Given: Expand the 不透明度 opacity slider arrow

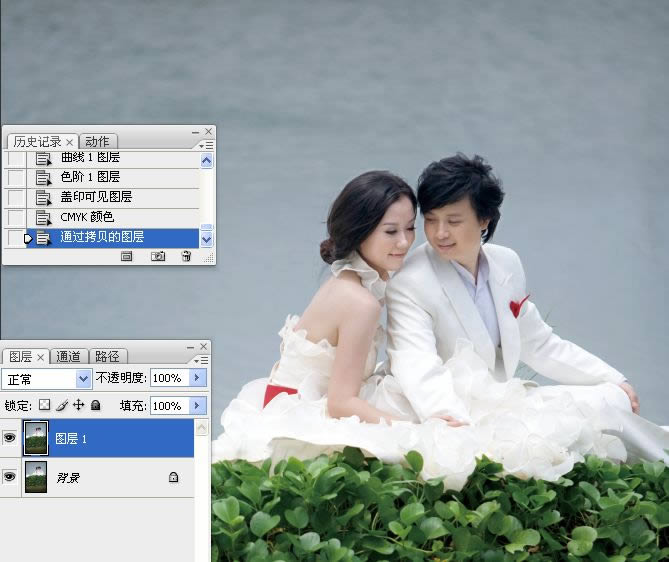Looking at the screenshot, I should (197, 379).
